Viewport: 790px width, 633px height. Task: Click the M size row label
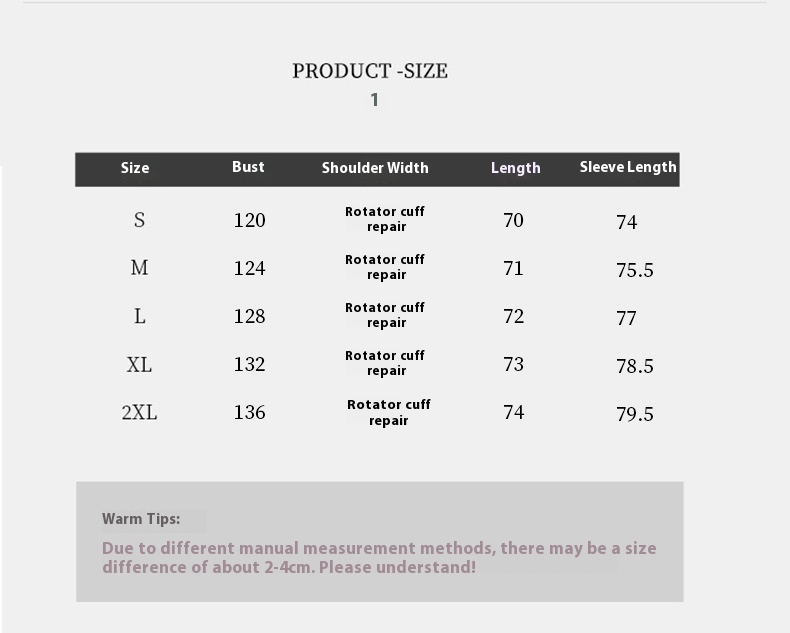(x=139, y=268)
